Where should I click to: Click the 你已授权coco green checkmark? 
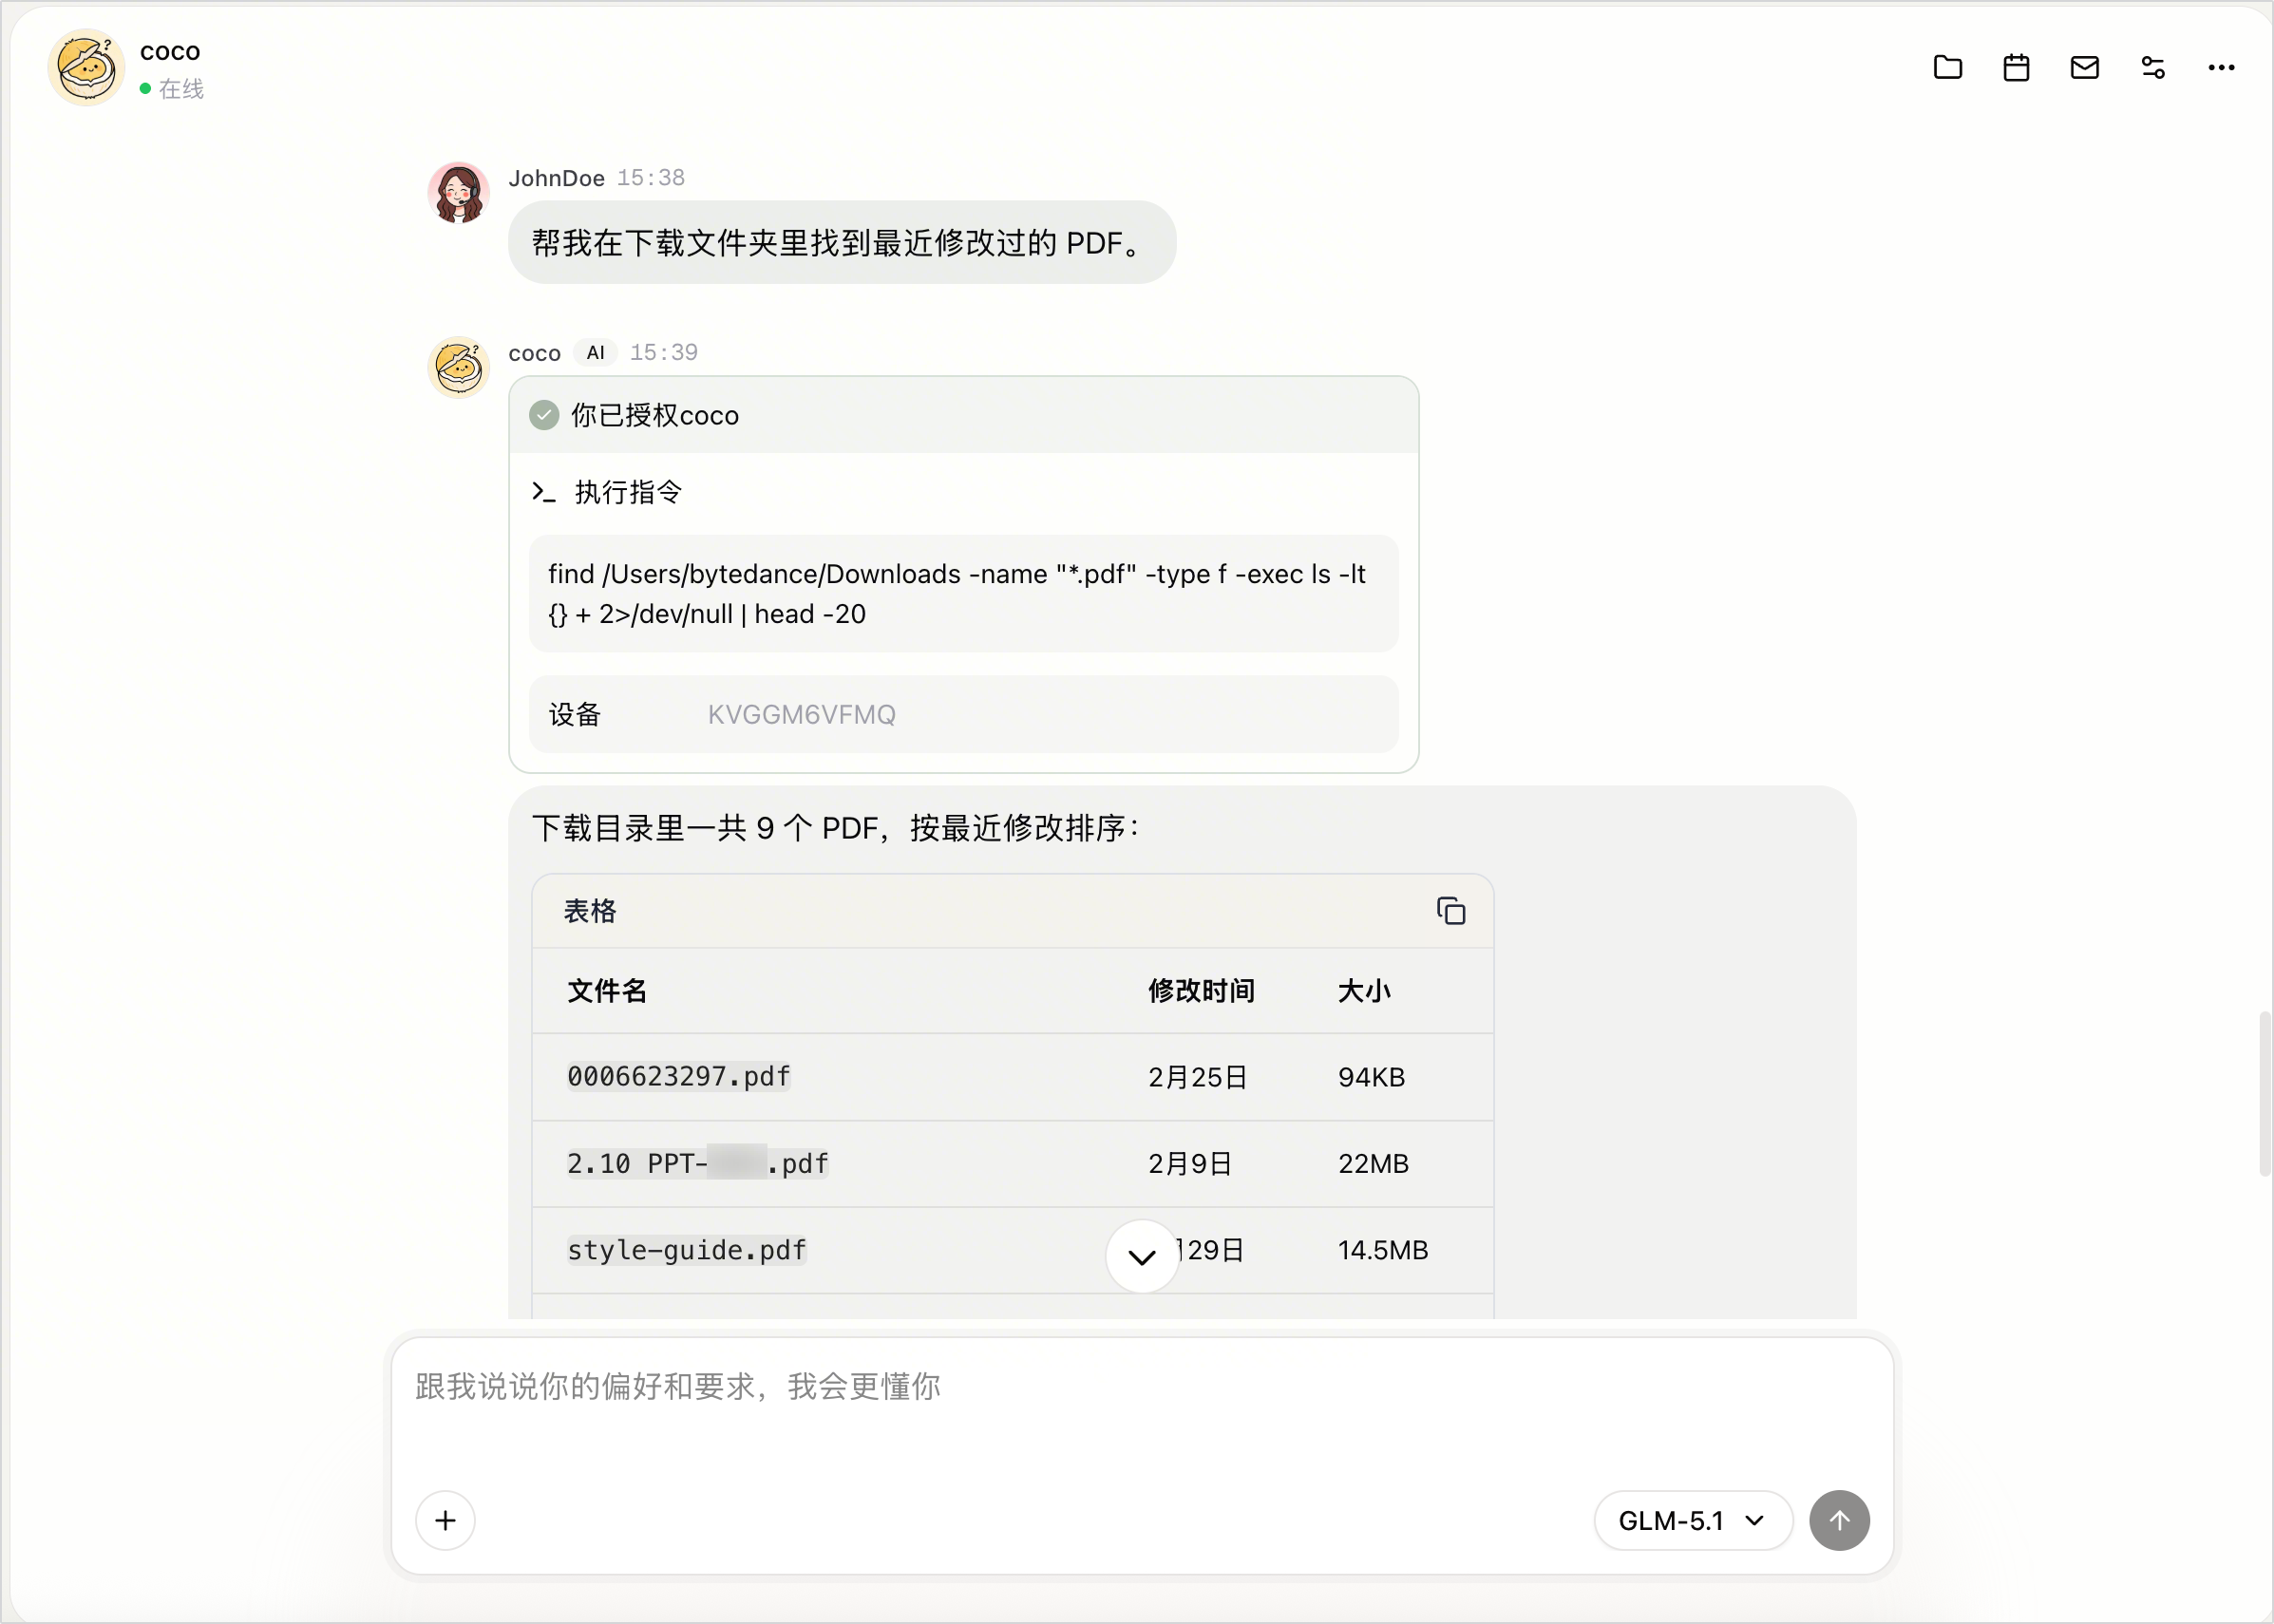544,415
